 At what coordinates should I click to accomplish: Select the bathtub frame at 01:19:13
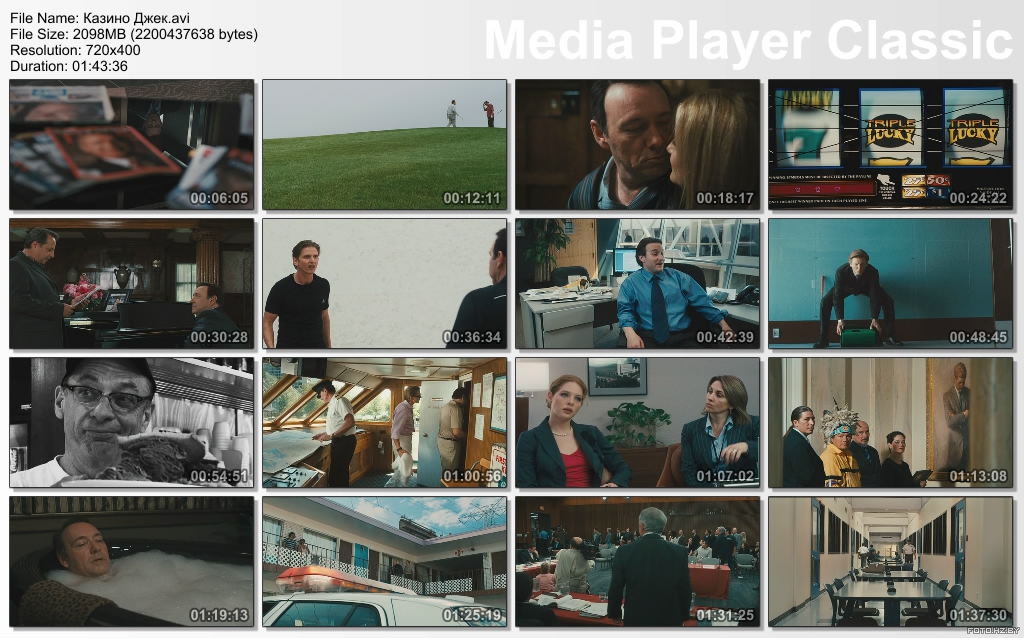[131, 562]
